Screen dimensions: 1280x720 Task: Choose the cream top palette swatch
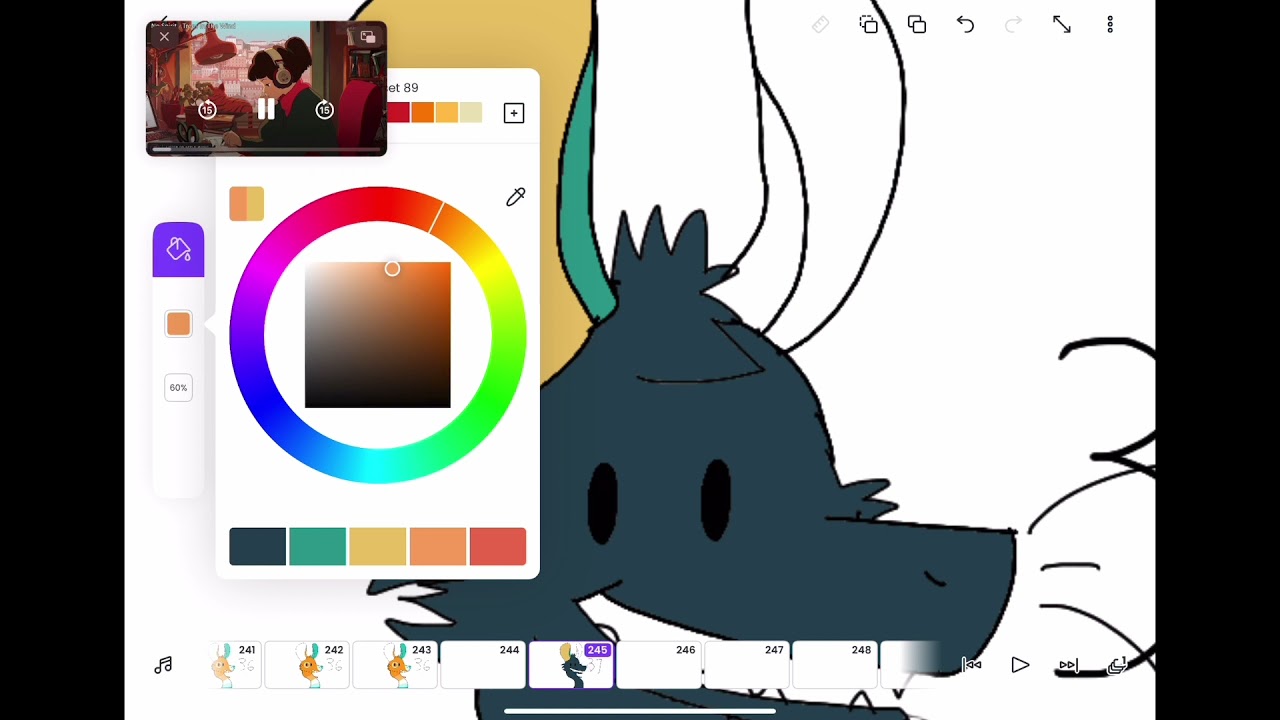coord(470,113)
